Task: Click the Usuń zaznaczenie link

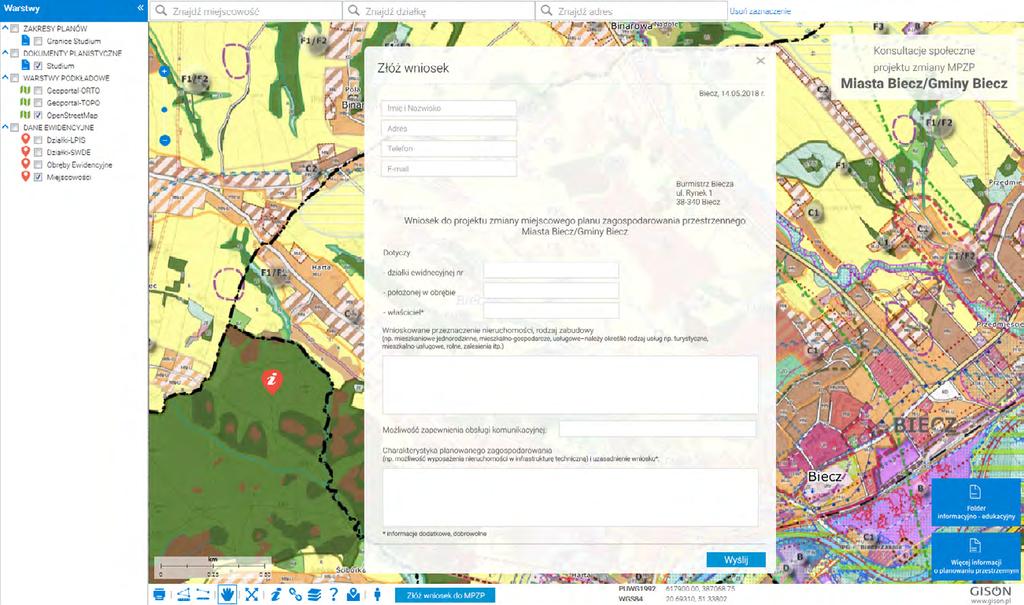Action: [760, 11]
